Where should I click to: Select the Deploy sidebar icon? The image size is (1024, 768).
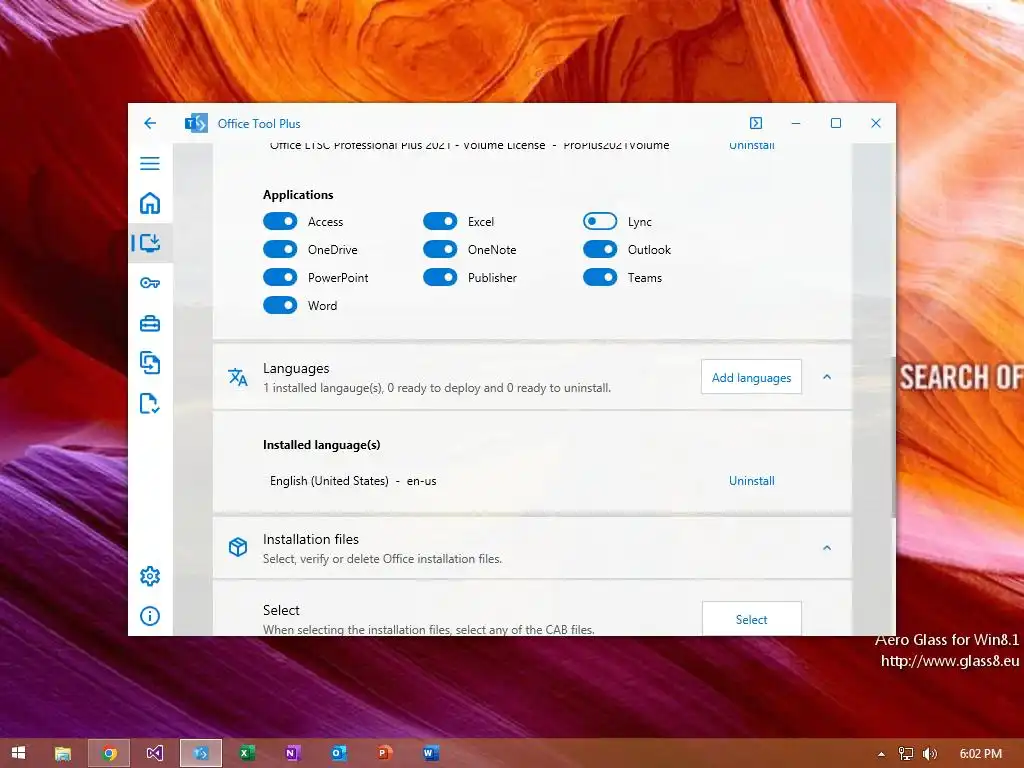click(x=150, y=243)
